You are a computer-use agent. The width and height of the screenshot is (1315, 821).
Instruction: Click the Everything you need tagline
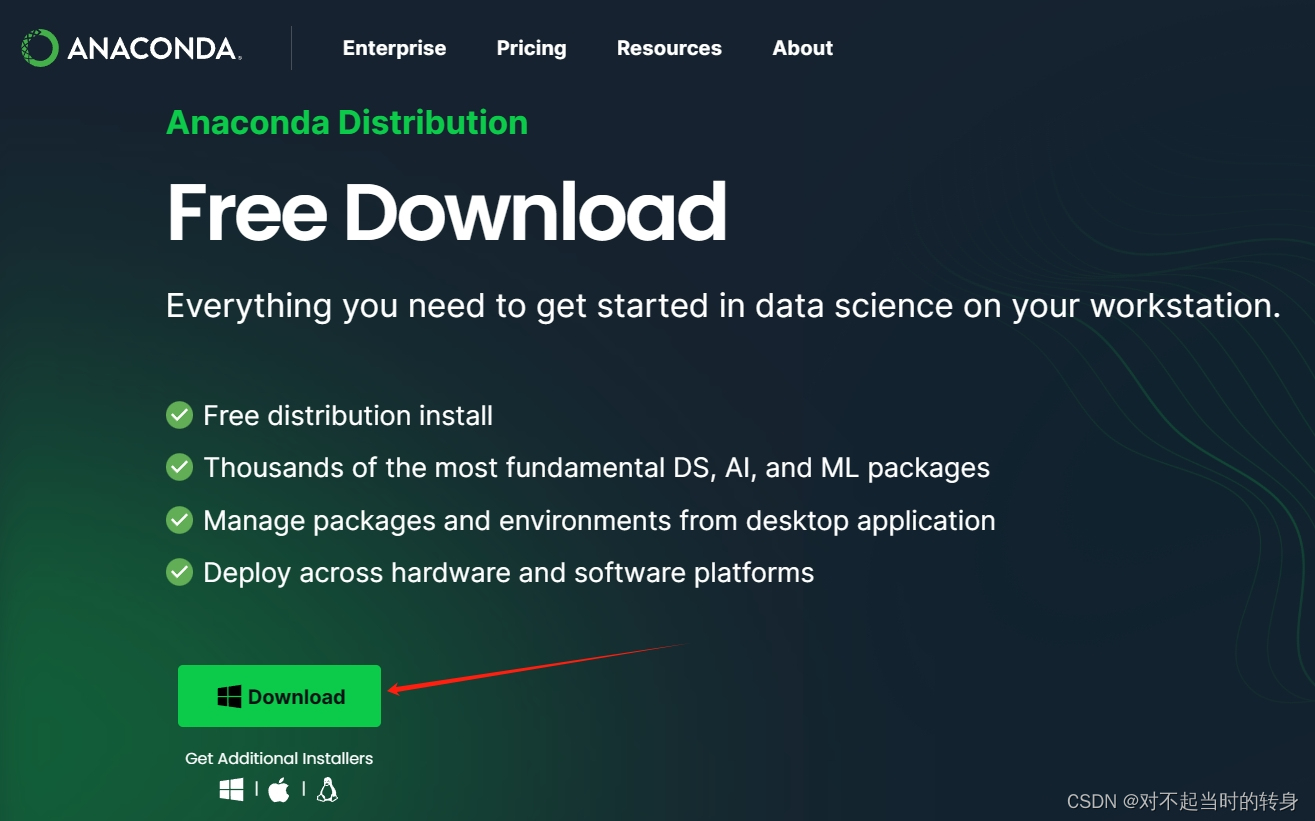723,306
